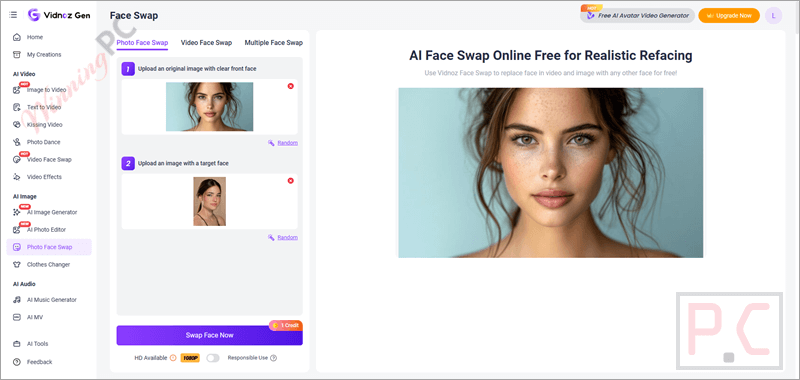
Task: Open Clothes Changer in sidebar
Action: tap(48, 265)
